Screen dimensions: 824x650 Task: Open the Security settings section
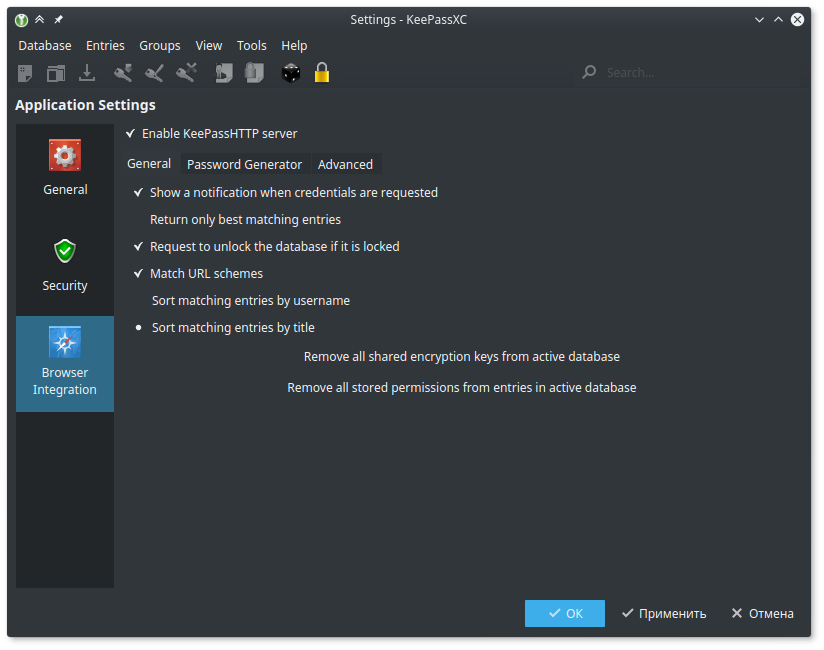(x=65, y=265)
